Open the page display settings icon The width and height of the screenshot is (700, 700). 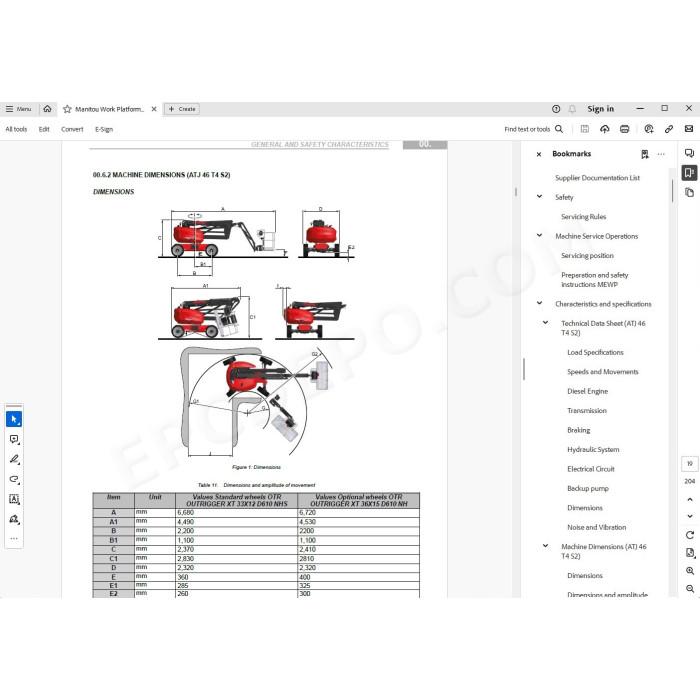click(x=690, y=553)
